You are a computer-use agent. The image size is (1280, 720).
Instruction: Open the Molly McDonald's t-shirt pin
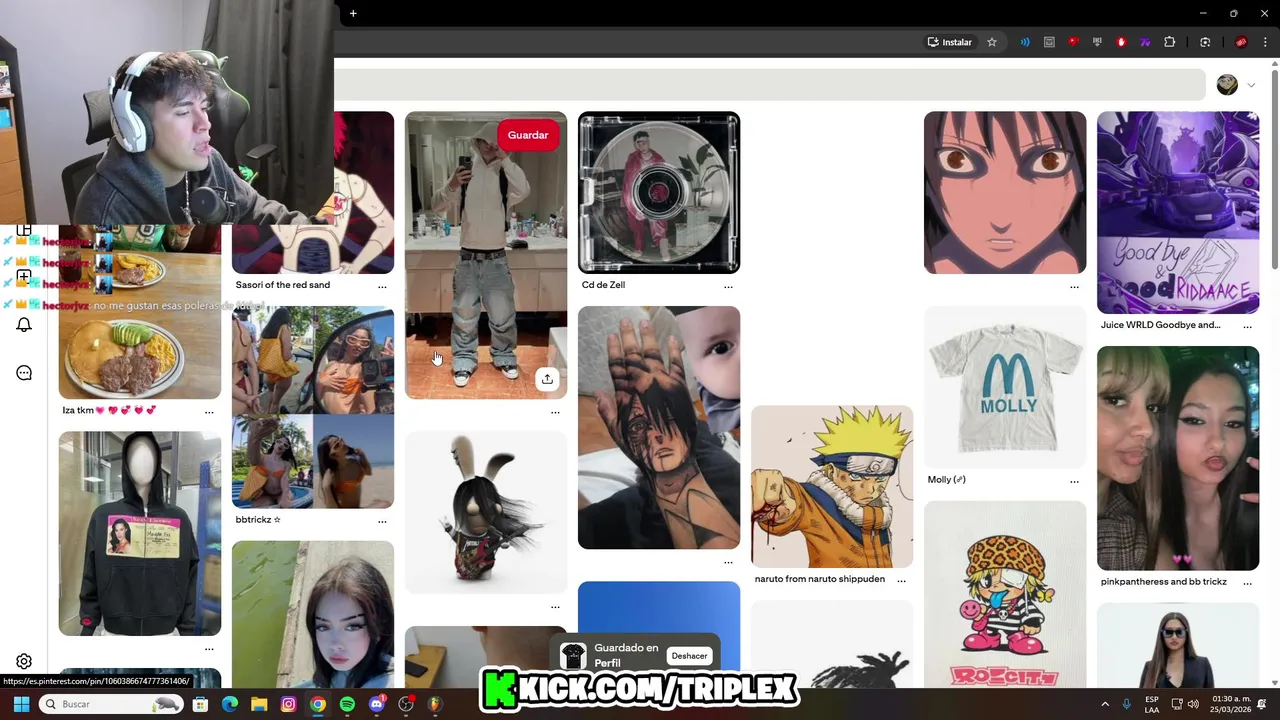click(x=1005, y=387)
